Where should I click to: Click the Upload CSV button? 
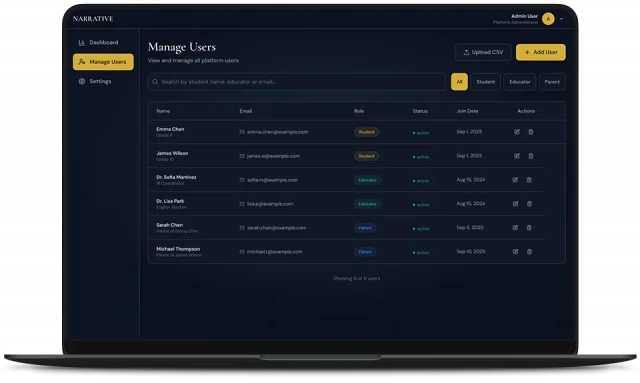click(483, 52)
